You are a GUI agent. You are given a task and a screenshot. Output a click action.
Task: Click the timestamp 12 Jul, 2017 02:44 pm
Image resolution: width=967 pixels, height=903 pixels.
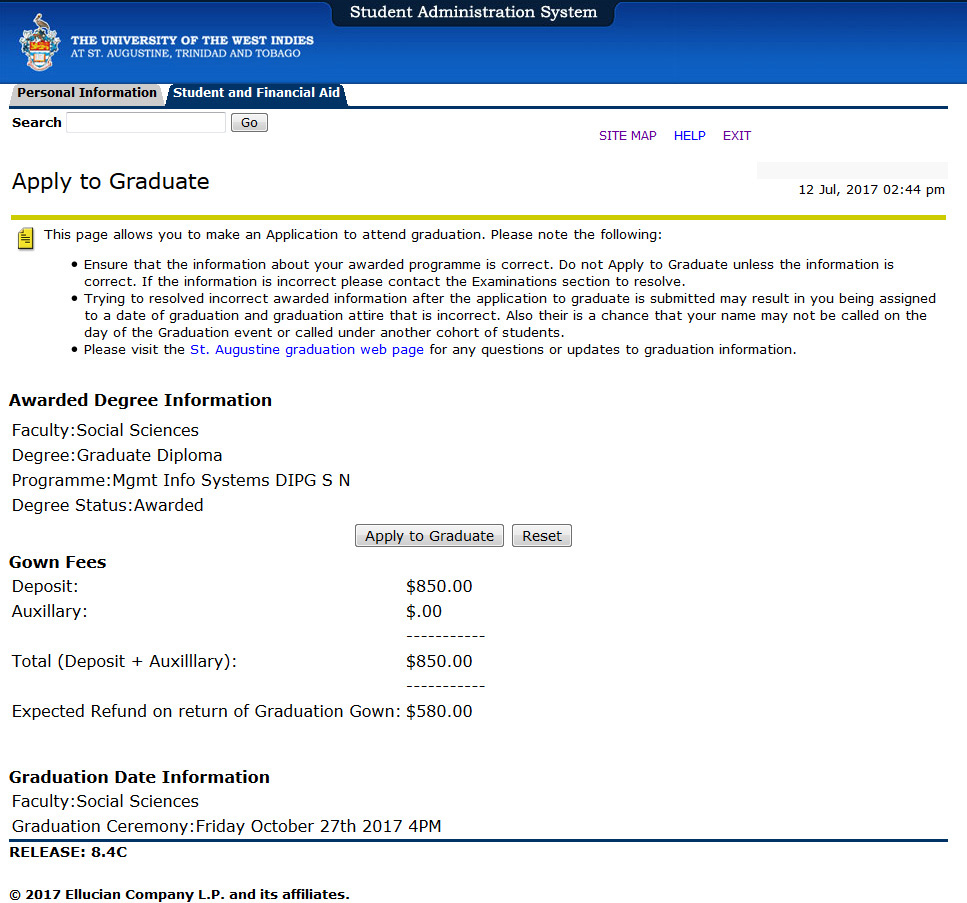point(870,189)
